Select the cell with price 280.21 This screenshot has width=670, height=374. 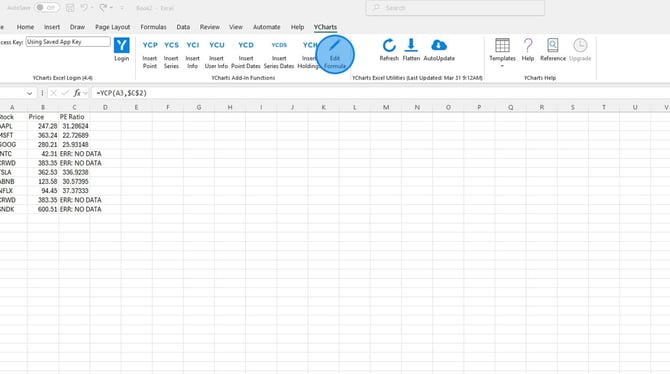tap(43, 144)
